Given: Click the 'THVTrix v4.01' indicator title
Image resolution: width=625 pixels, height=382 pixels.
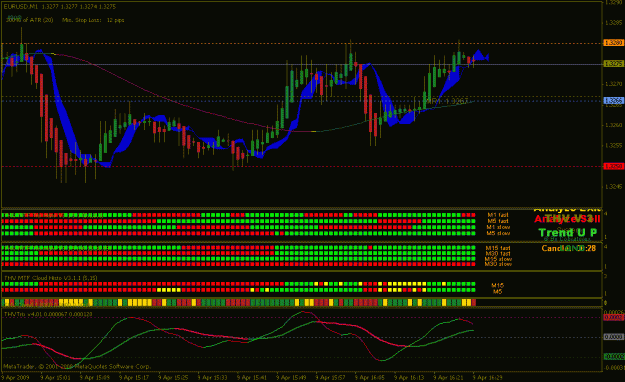Looking at the screenshot, I should click(48, 314).
